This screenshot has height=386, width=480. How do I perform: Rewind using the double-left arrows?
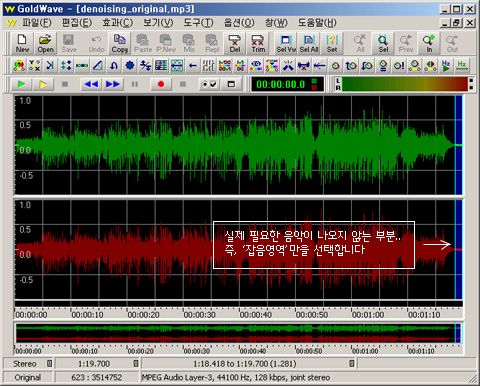pos(91,84)
